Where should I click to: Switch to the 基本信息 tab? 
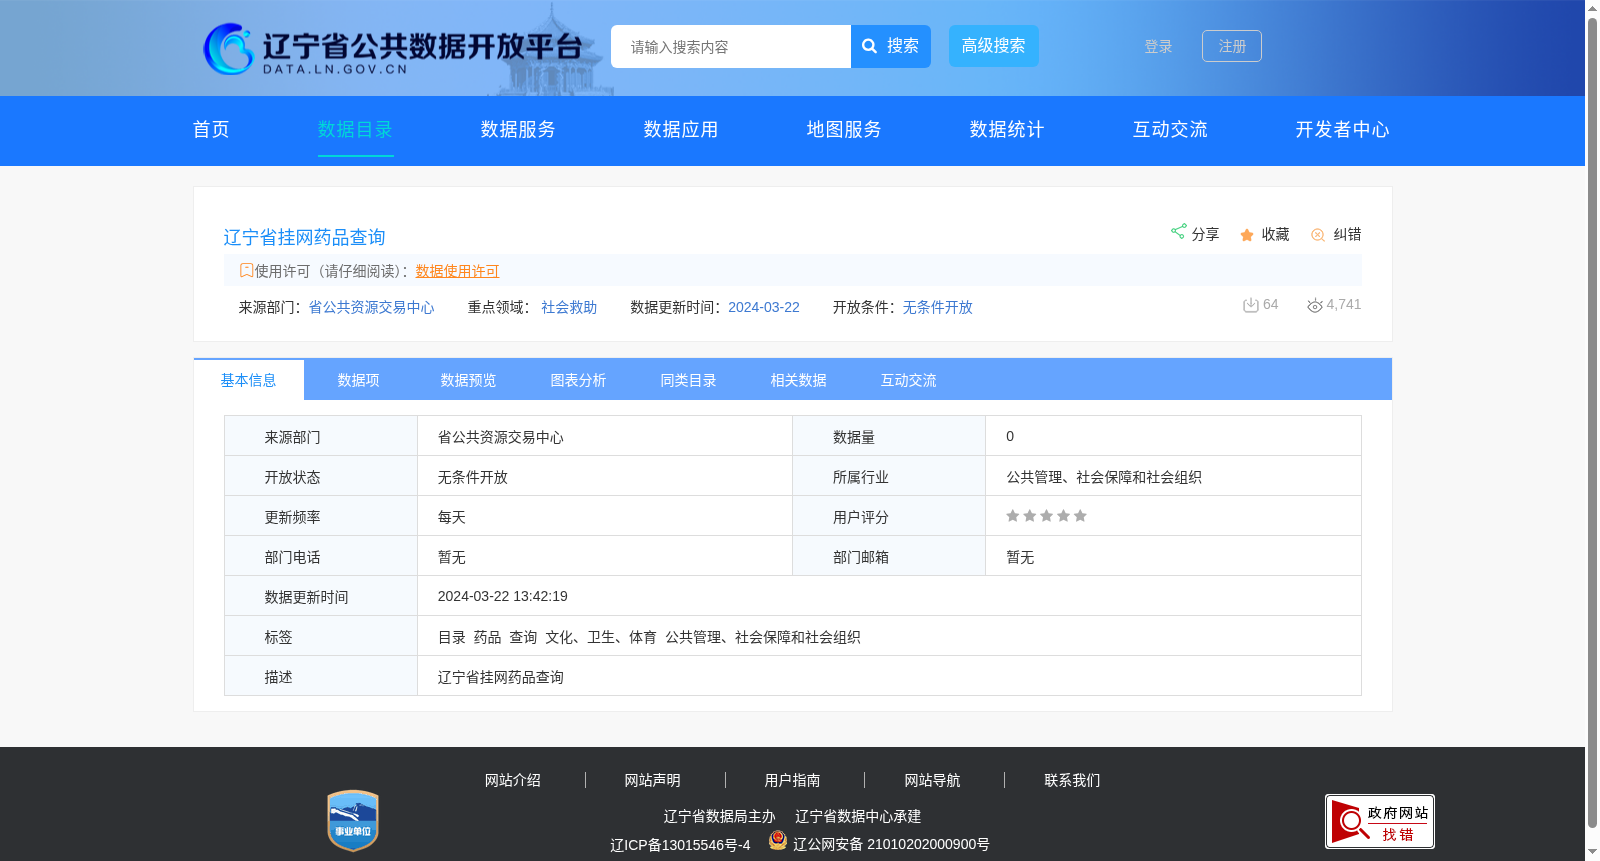point(249,380)
